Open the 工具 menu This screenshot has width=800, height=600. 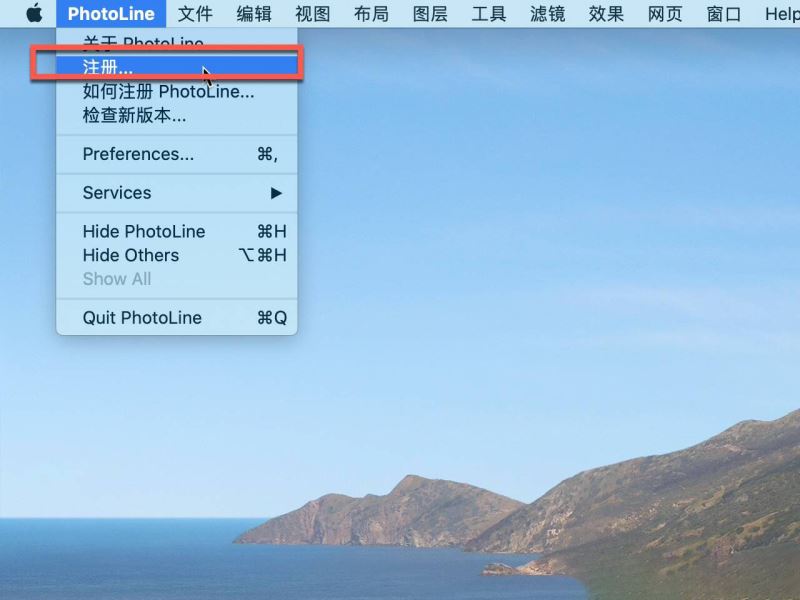tap(488, 14)
